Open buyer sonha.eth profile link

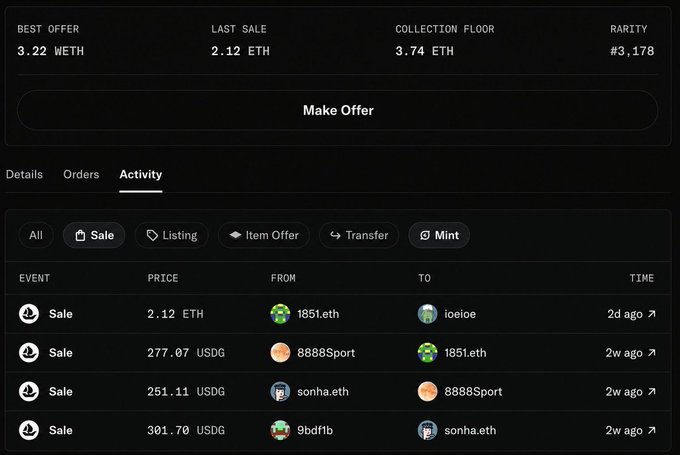pos(470,430)
